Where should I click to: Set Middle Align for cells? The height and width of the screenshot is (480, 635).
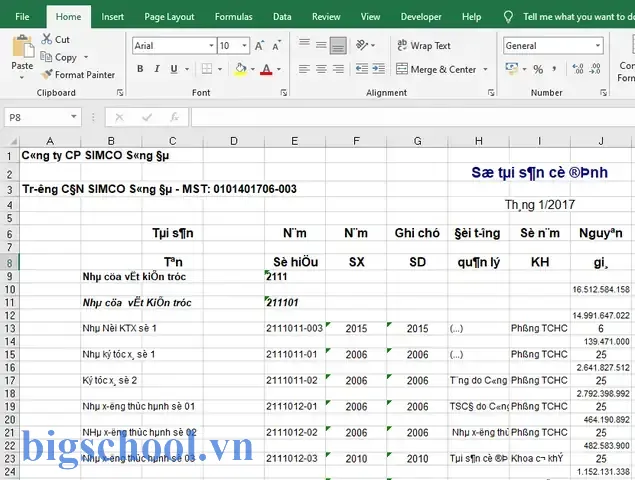pyautogui.click(x=322, y=45)
